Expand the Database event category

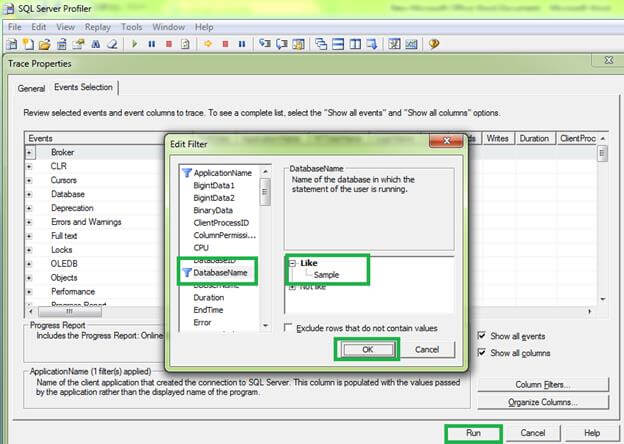pyautogui.click(x=29, y=194)
